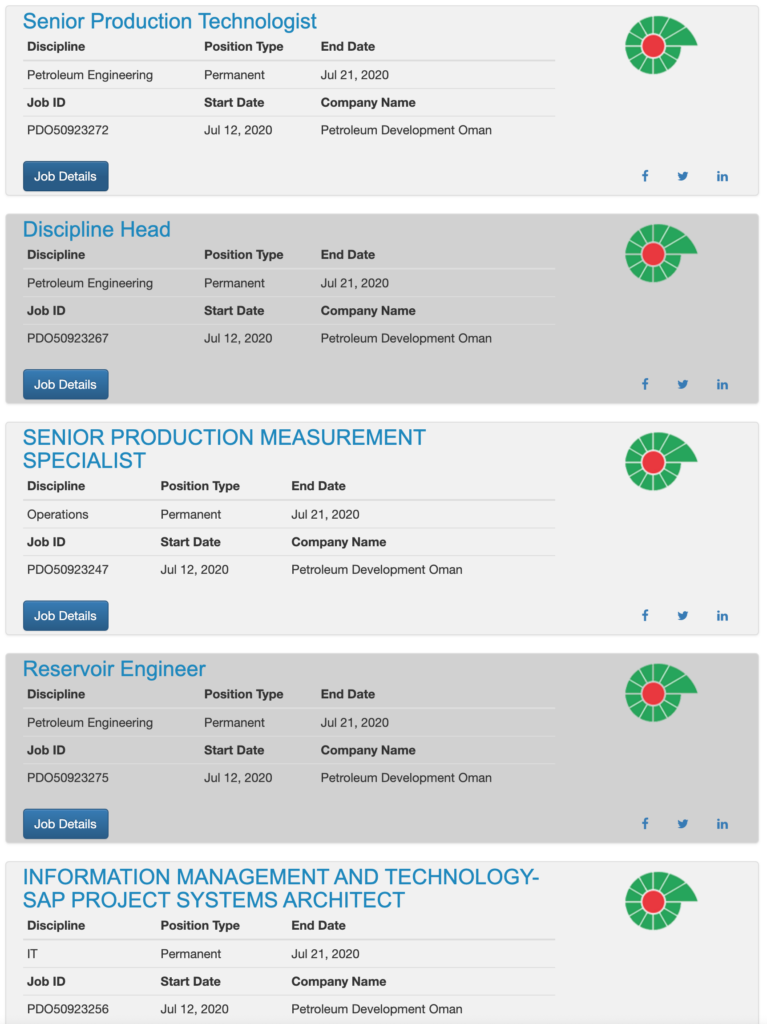The image size is (767, 1024).
Task: Click PDO logo on Measurement Specialist card
Action: (x=661, y=461)
